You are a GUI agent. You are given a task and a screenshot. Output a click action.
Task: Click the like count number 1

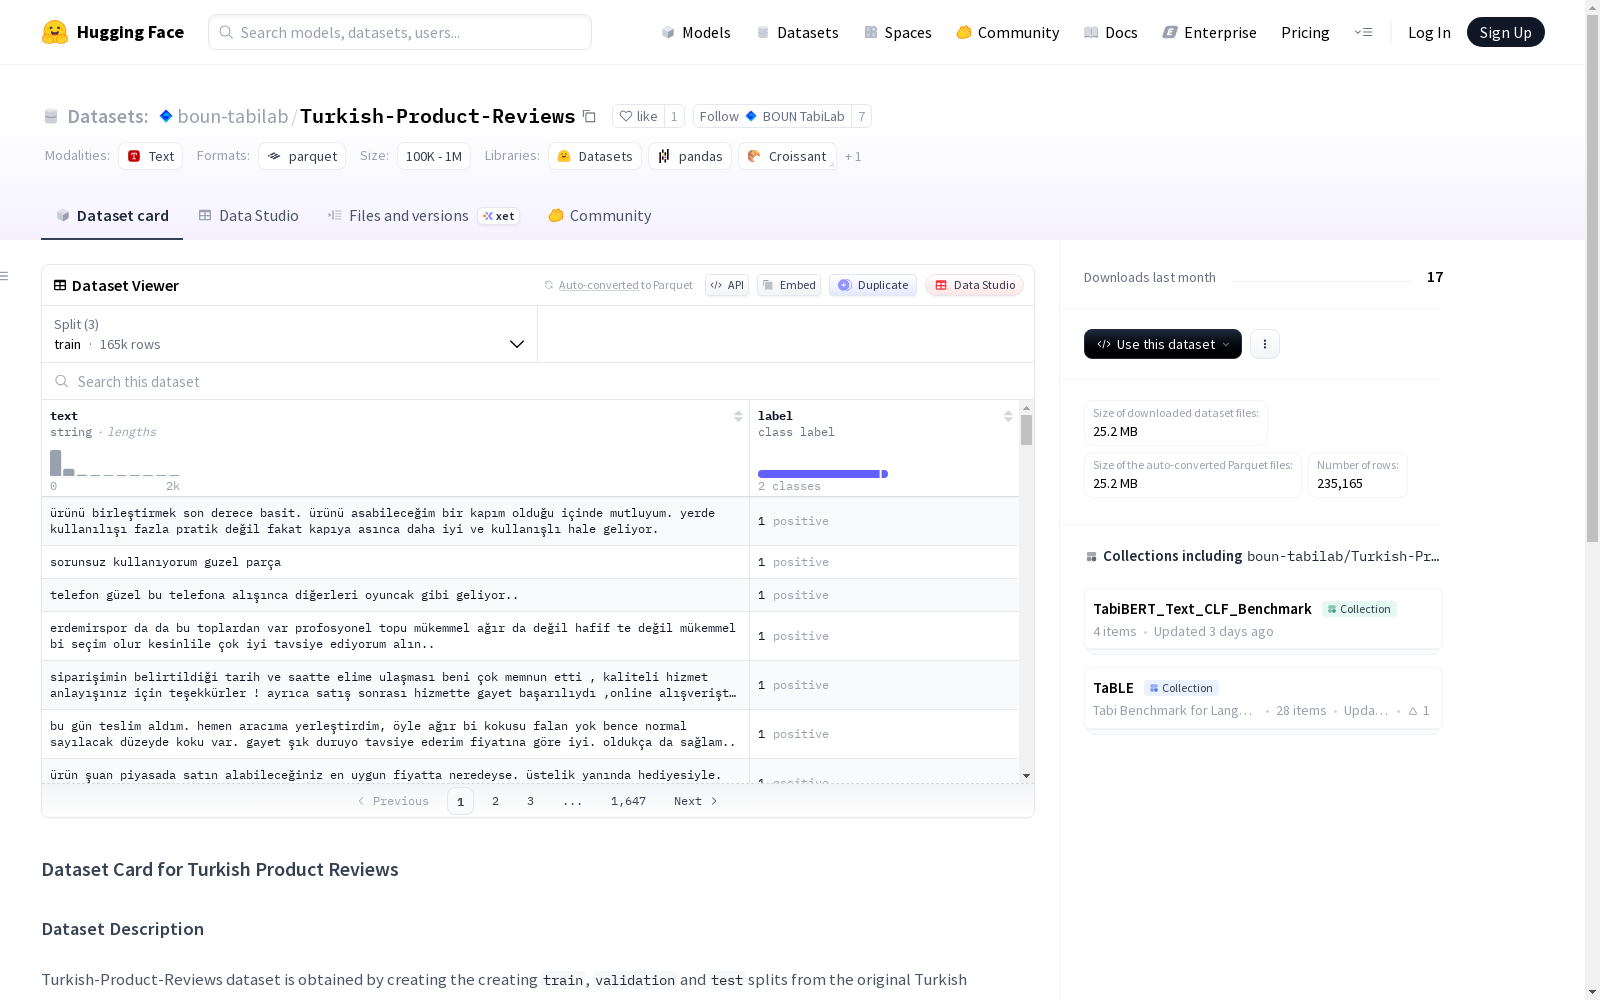(x=674, y=117)
